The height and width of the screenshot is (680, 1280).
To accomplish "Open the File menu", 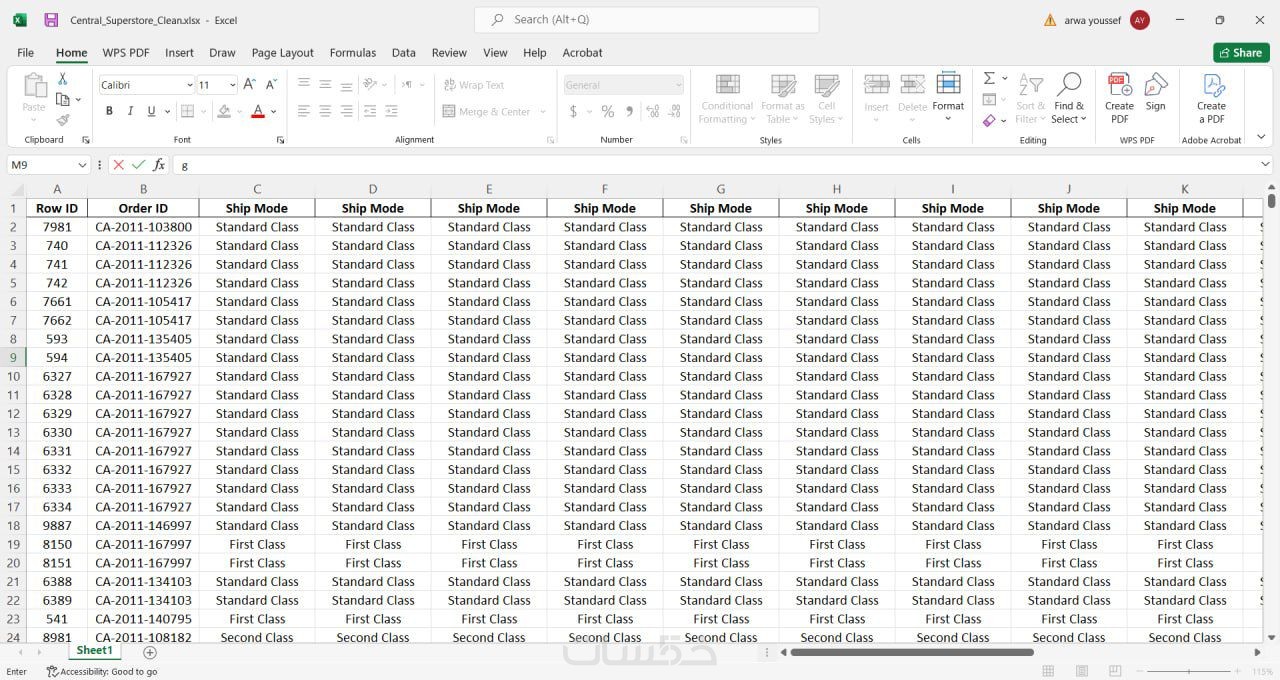I will click(25, 53).
